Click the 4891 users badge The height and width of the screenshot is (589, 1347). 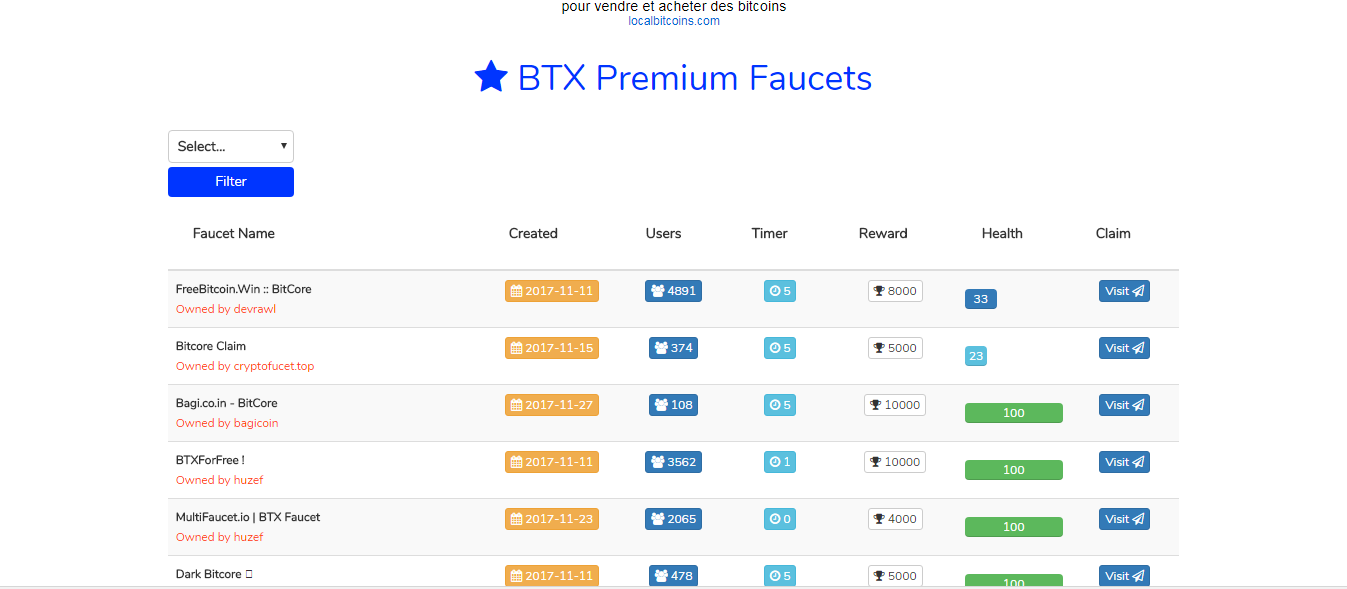(x=673, y=291)
